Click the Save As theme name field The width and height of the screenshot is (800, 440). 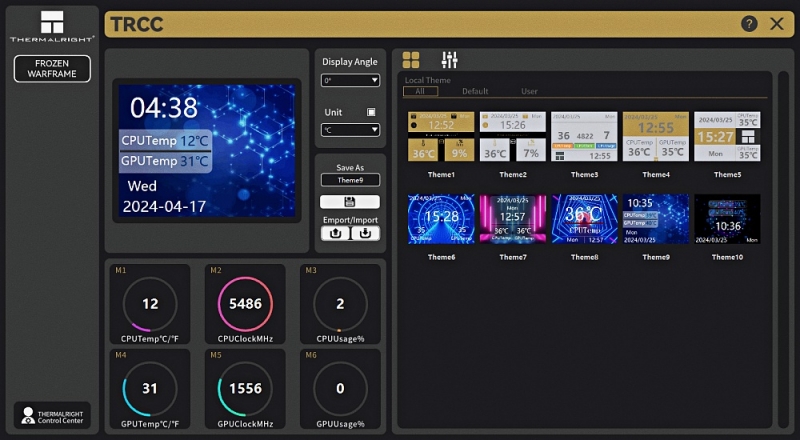(x=350, y=180)
